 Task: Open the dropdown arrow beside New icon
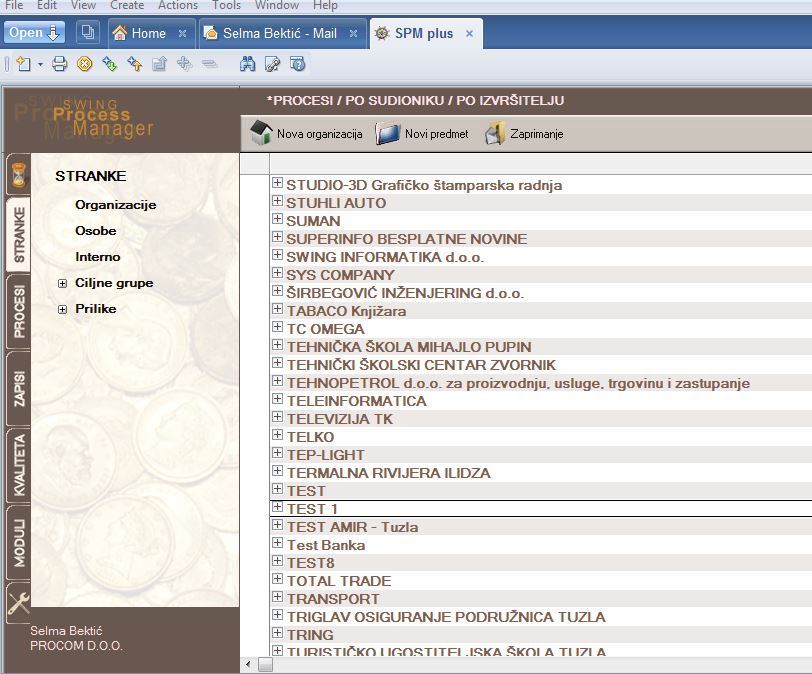40,65
